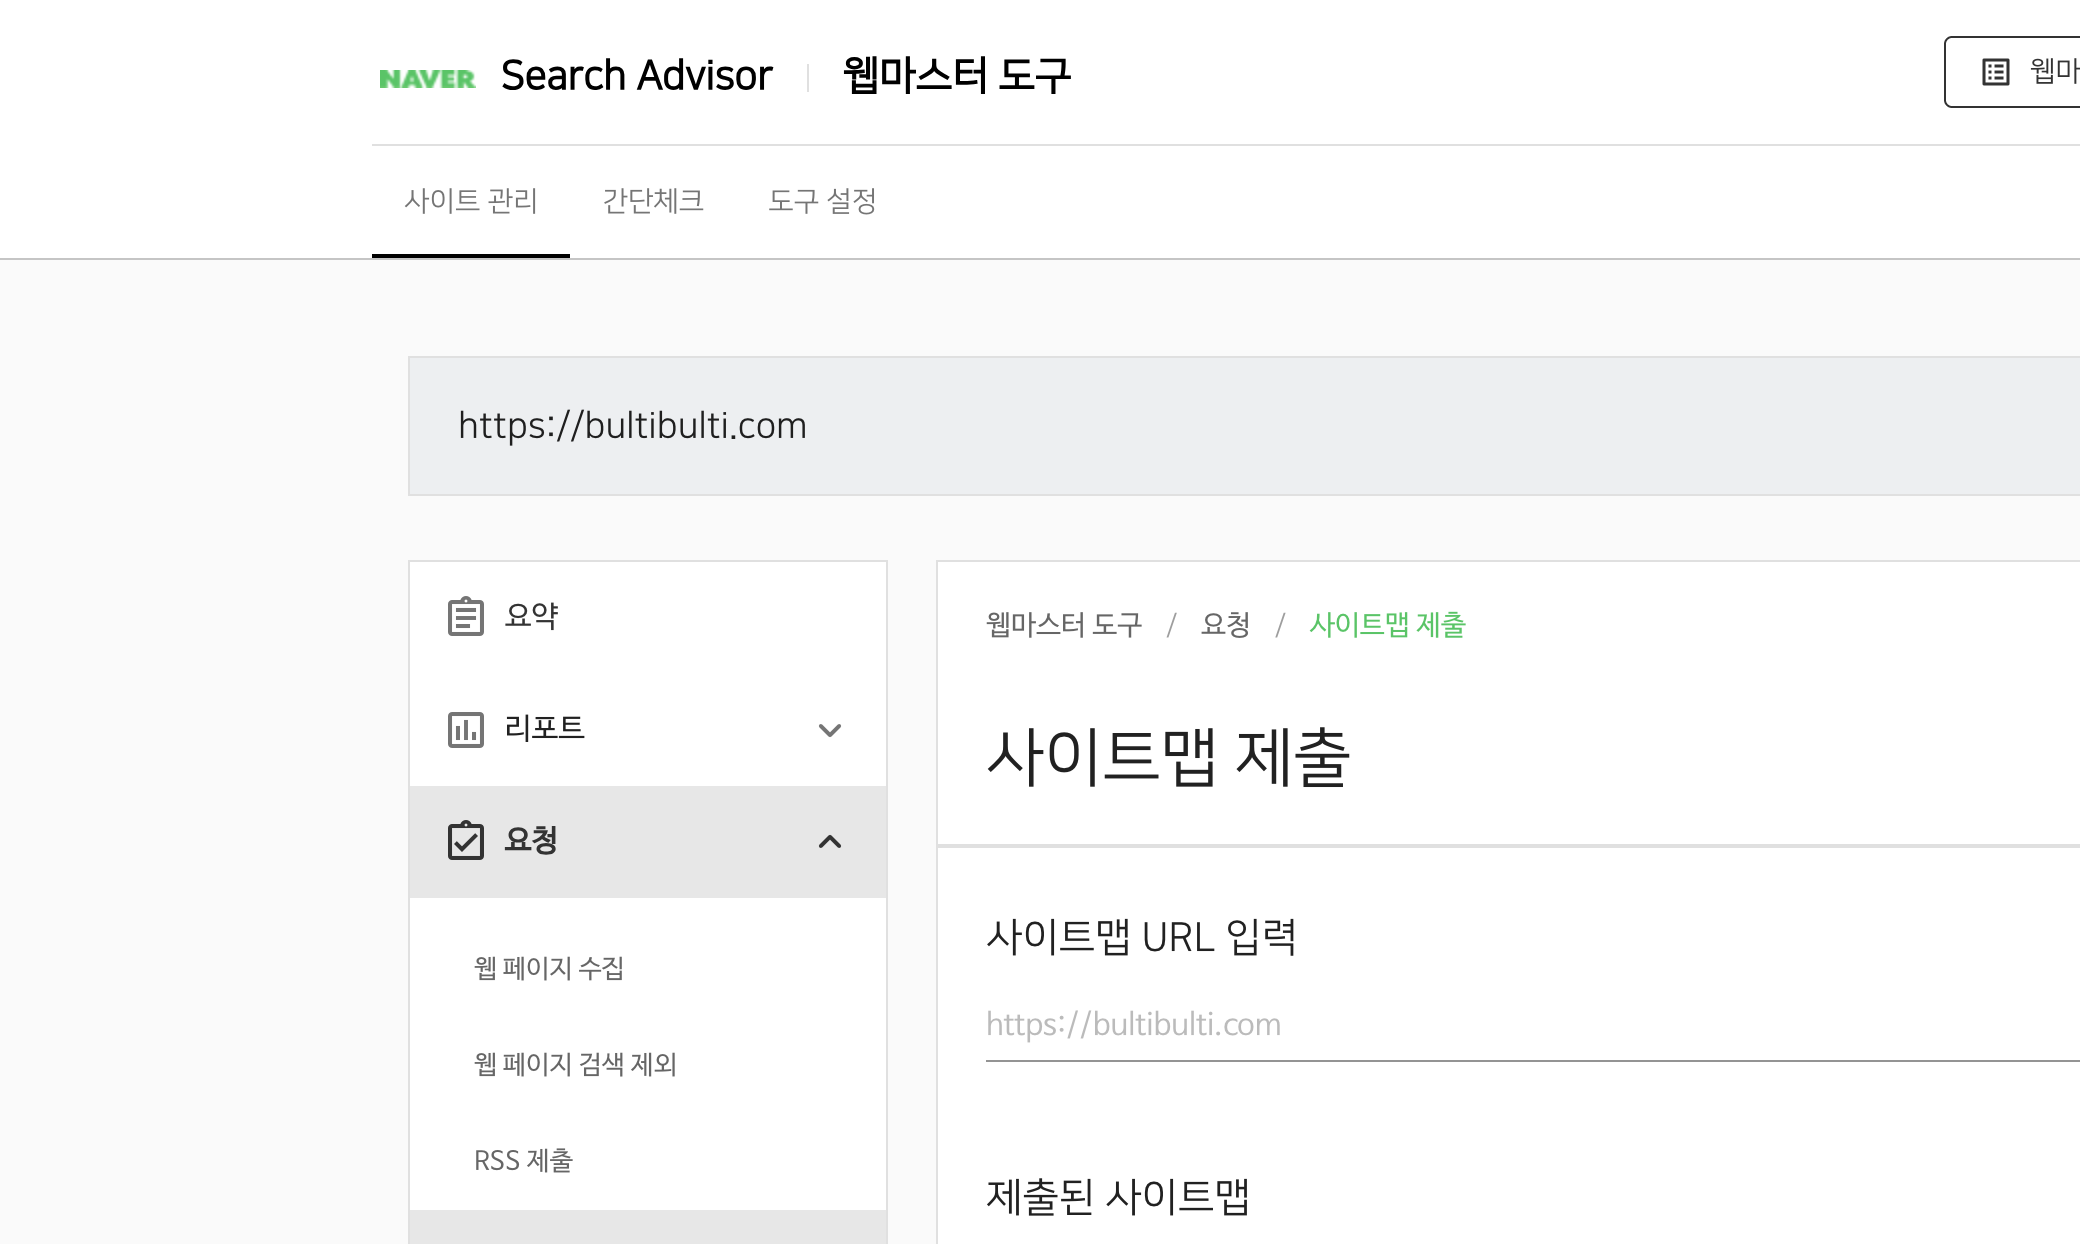Click the 제출된 사이트맵 heading
This screenshot has width=2080, height=1244.
(x=1118, y=1196)
